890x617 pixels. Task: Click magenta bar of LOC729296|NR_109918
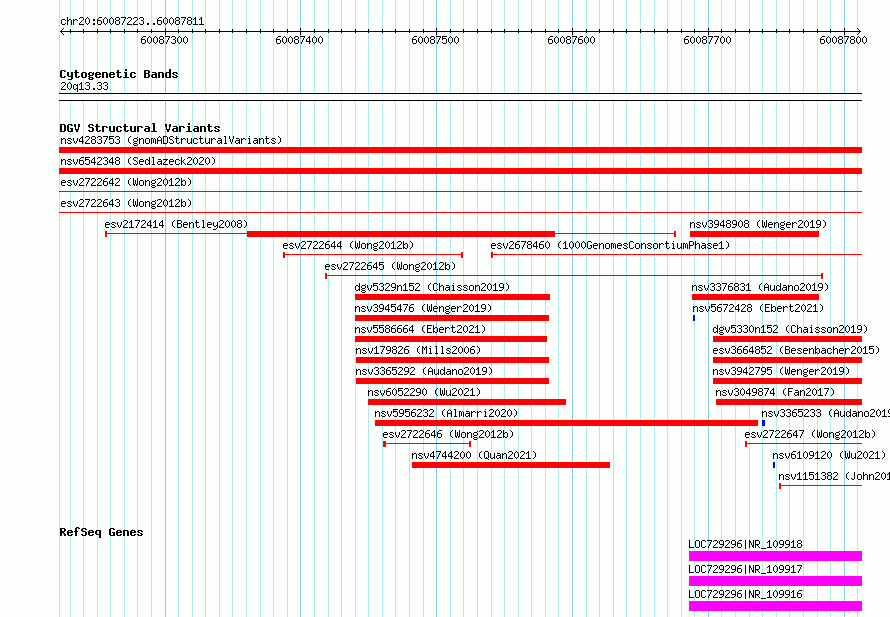click(775, 556)
